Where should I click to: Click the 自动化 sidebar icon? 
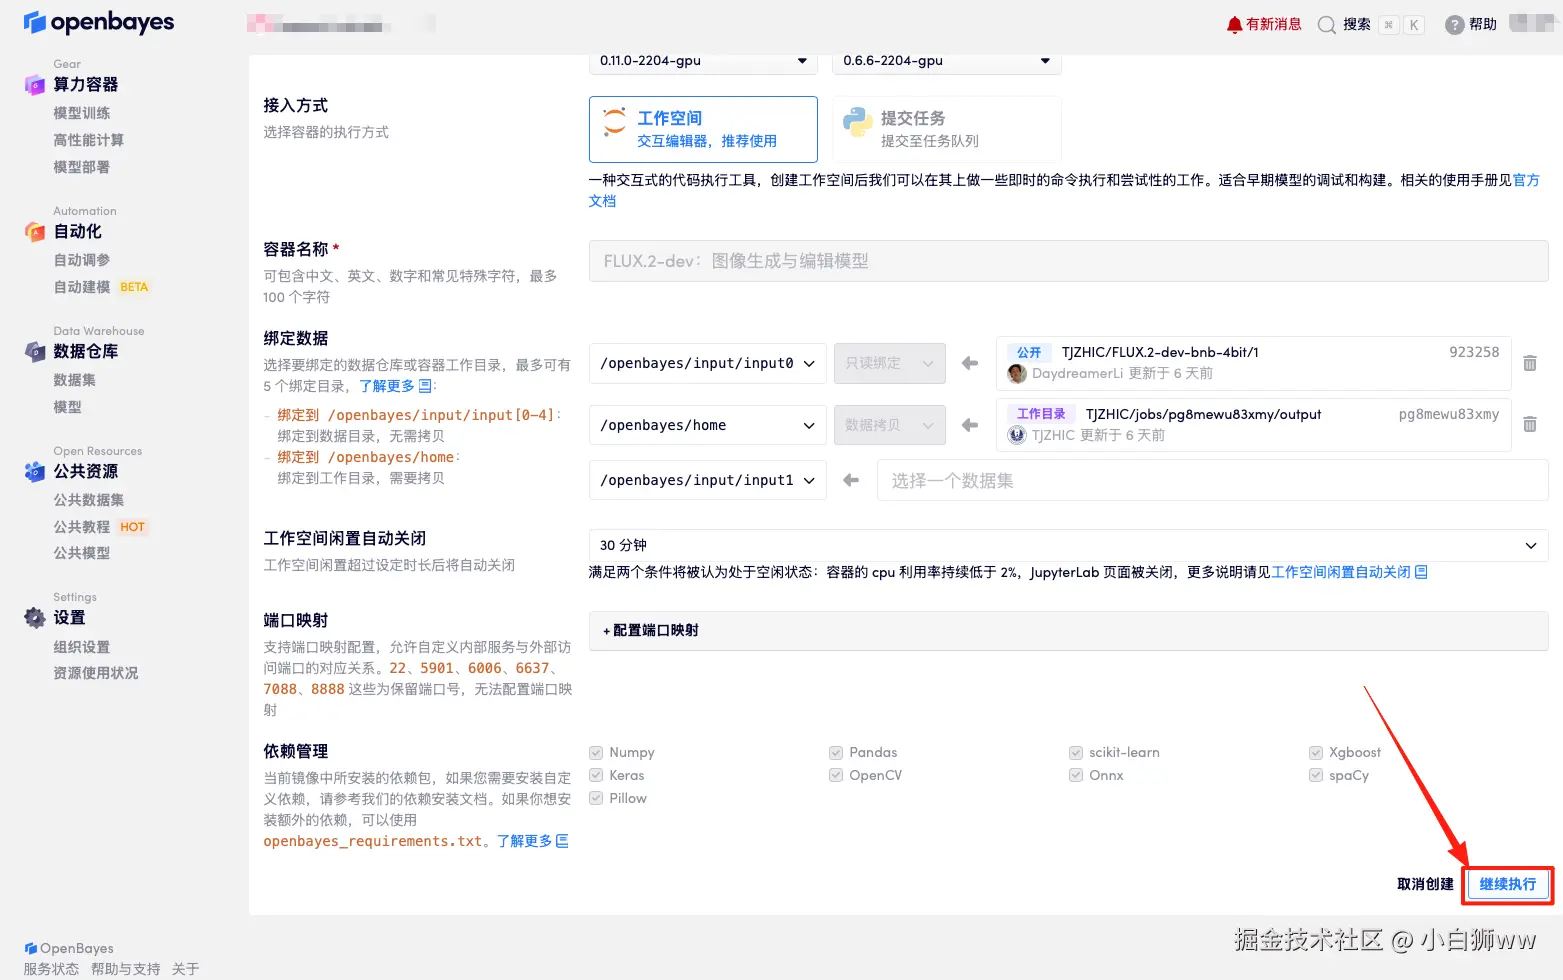click(35, 232)
